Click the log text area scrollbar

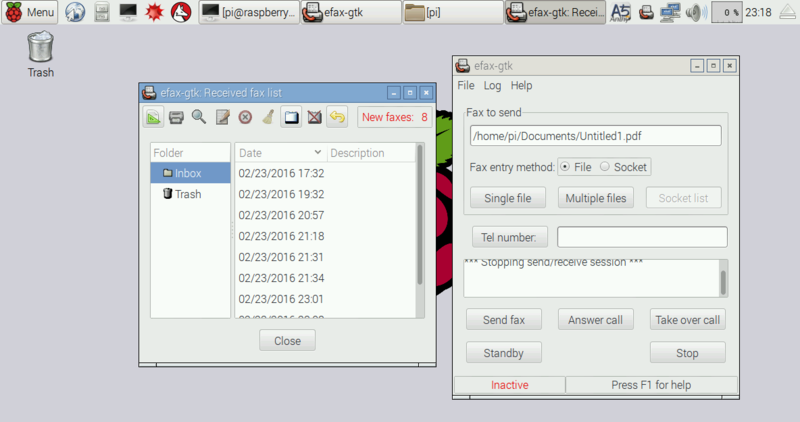[723, 283]
